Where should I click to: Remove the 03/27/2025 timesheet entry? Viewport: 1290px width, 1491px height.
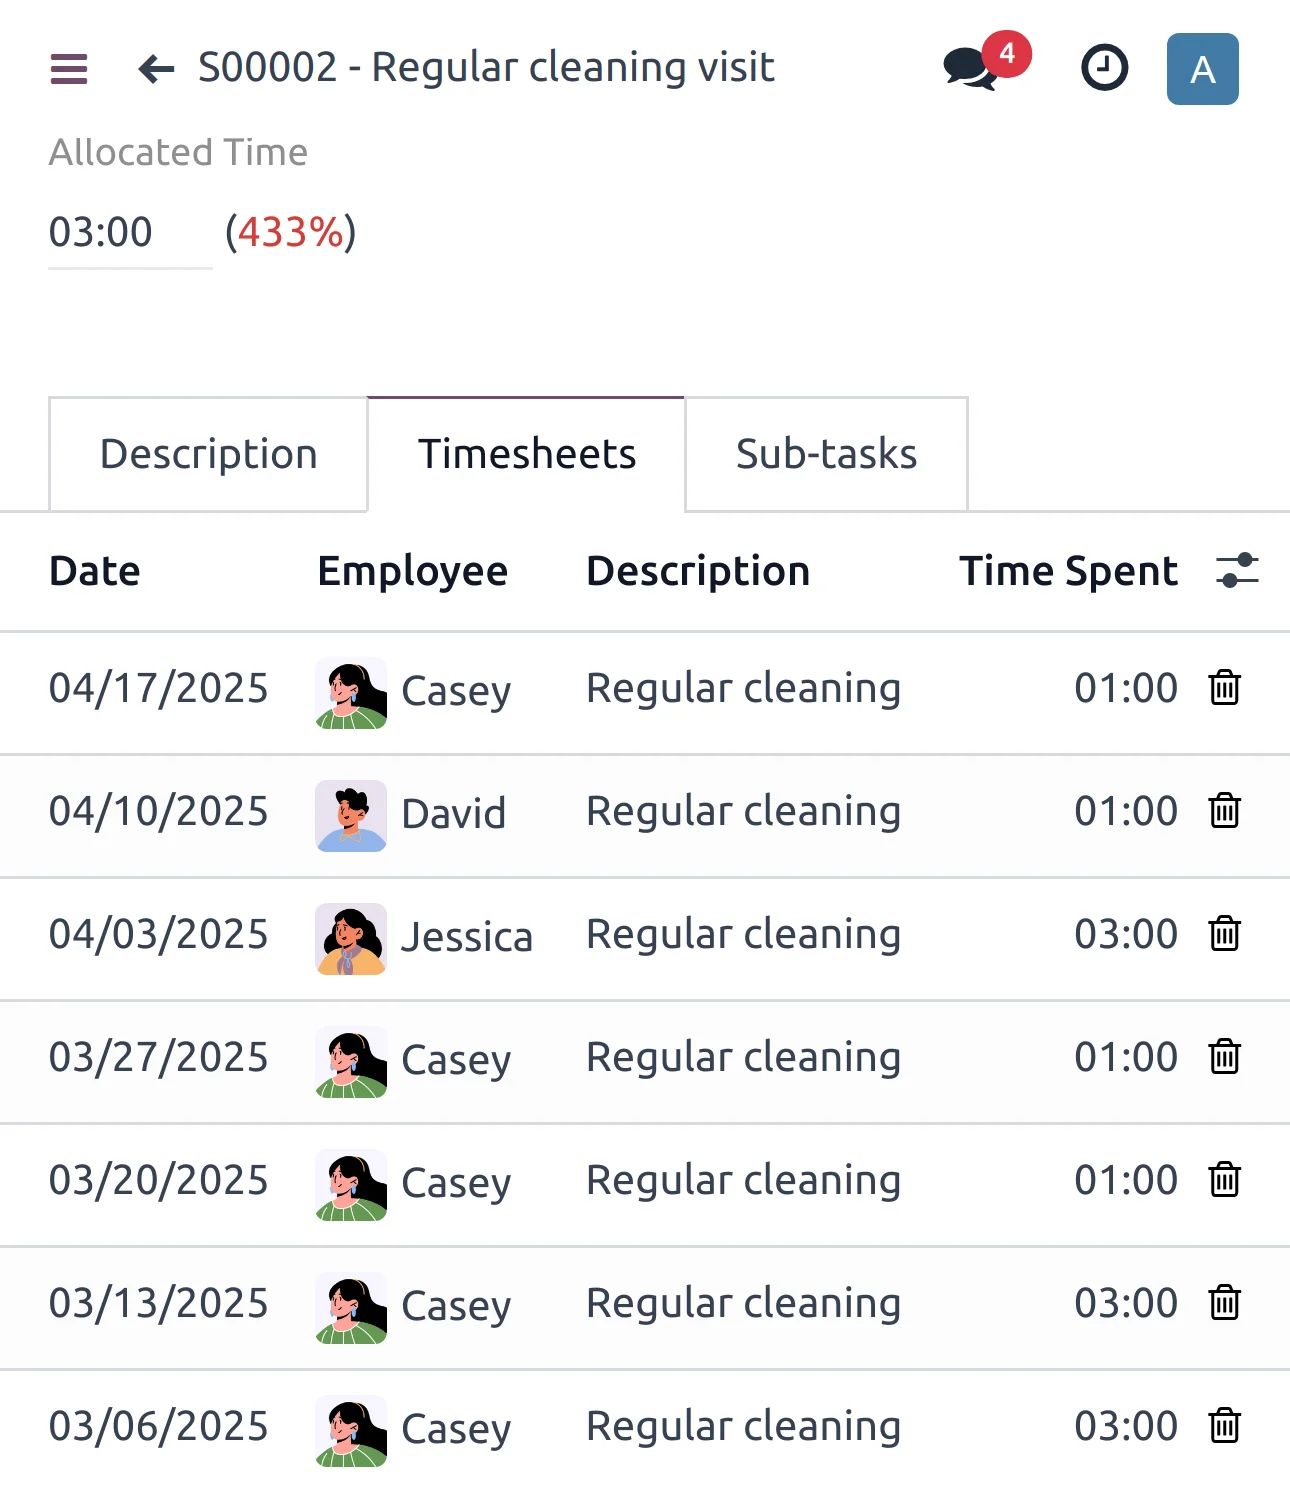(x=1224, y=1057)
